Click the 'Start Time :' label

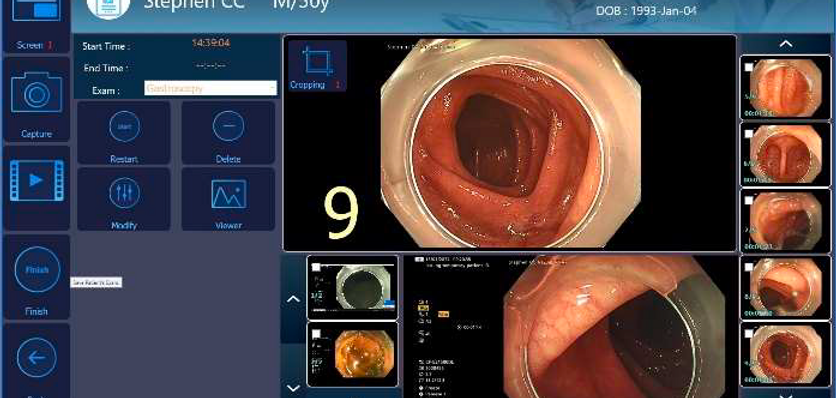[106, 46]
